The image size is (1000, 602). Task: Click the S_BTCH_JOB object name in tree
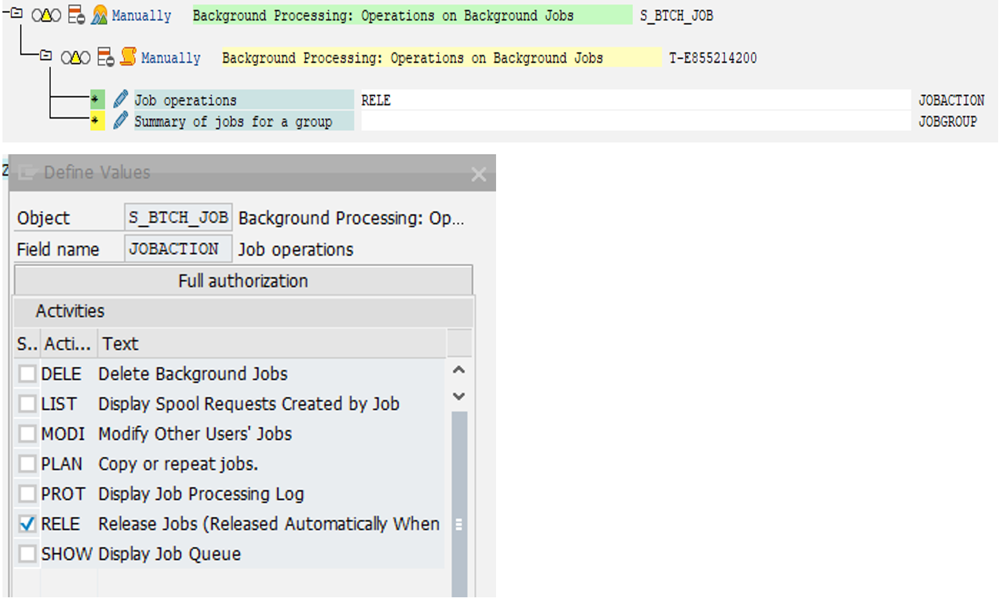click(677, 15)
